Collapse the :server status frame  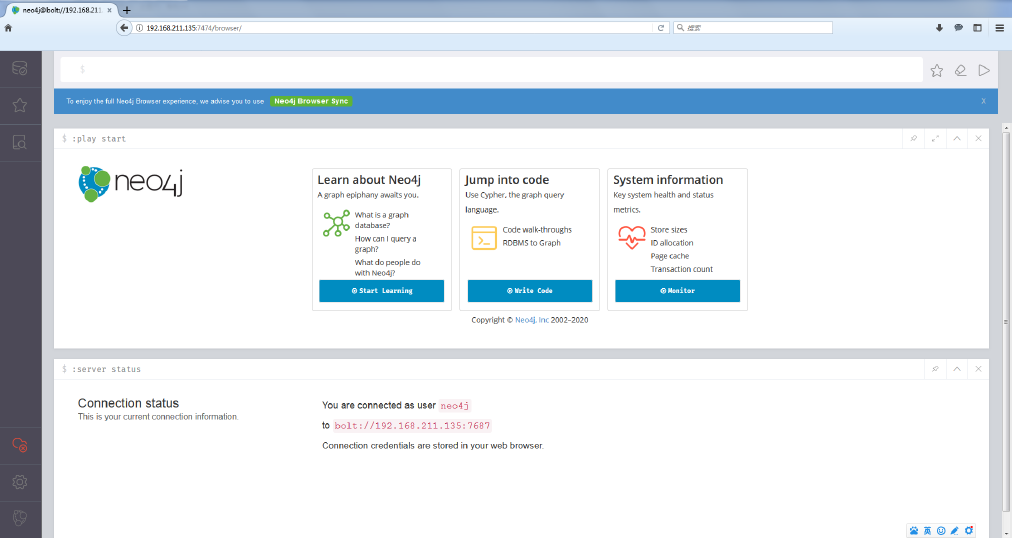tap(957, 369)
